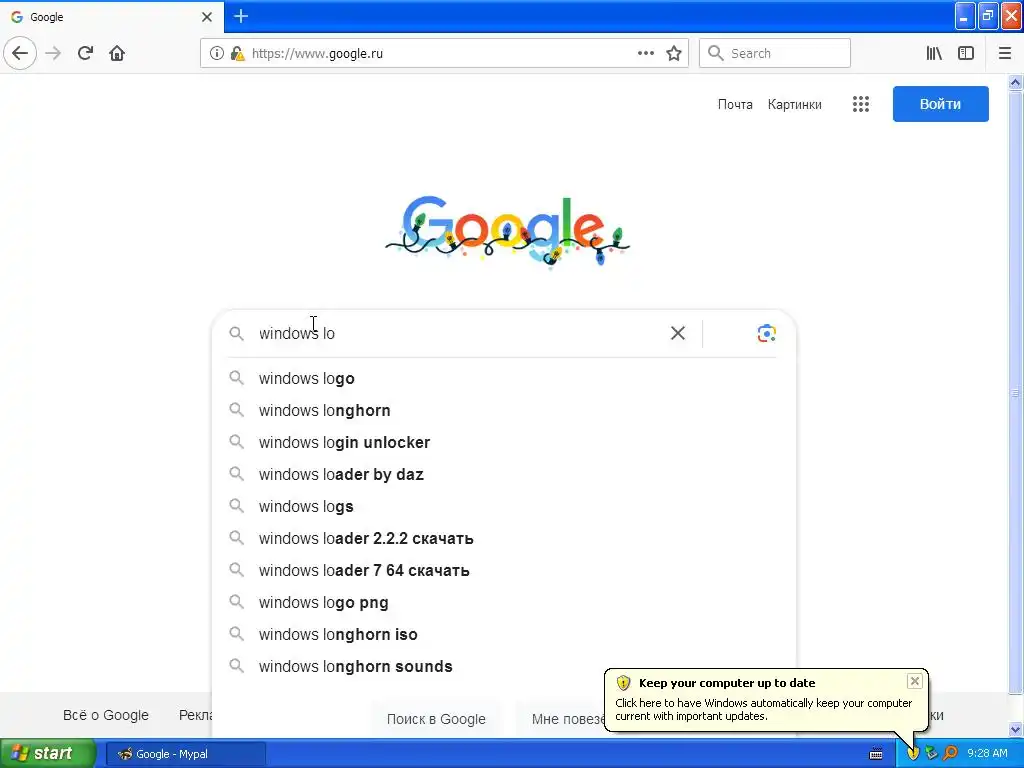Open page actions three-dot menu
Image resolution: width=1024 pixels, height=768 pixels.
click(x=645, y=53)
